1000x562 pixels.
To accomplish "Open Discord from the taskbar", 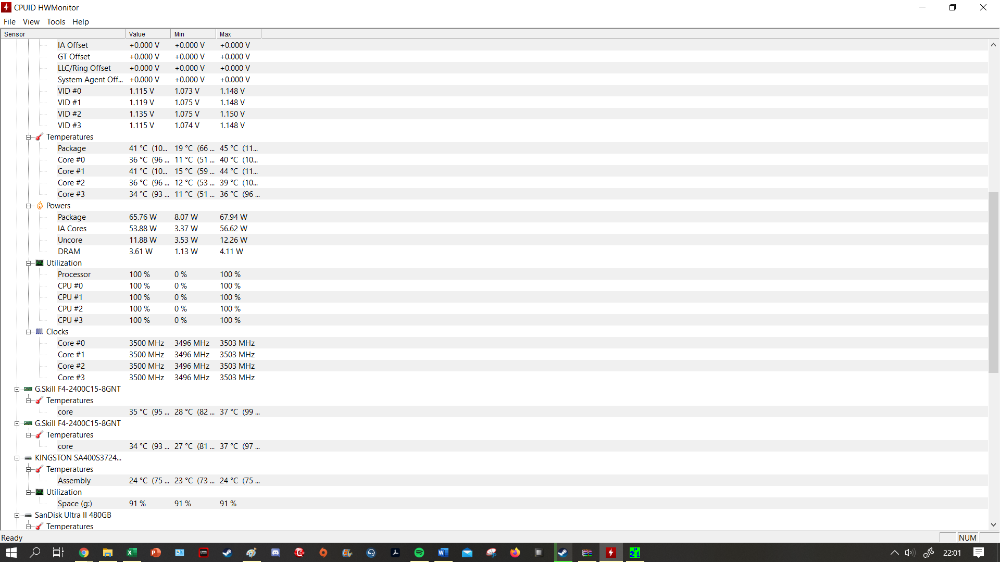I will tap(275, 552).
